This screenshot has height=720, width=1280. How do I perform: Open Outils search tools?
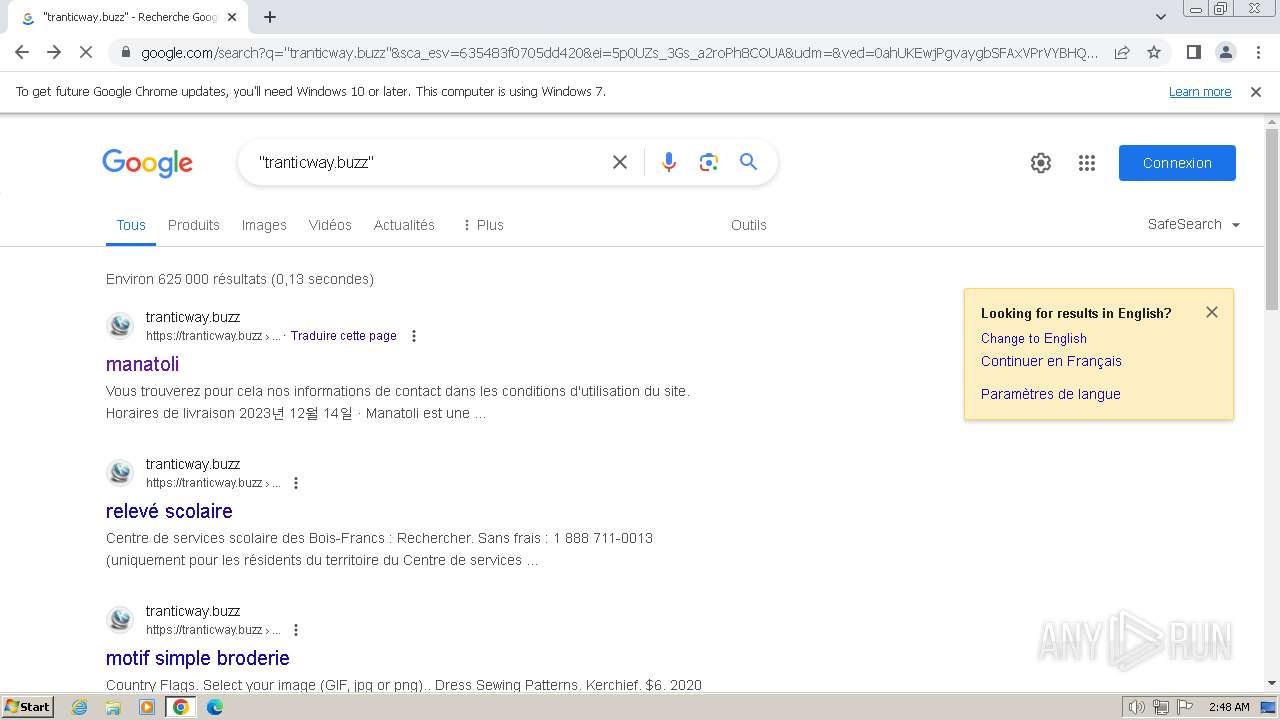(x=749, y=225)
